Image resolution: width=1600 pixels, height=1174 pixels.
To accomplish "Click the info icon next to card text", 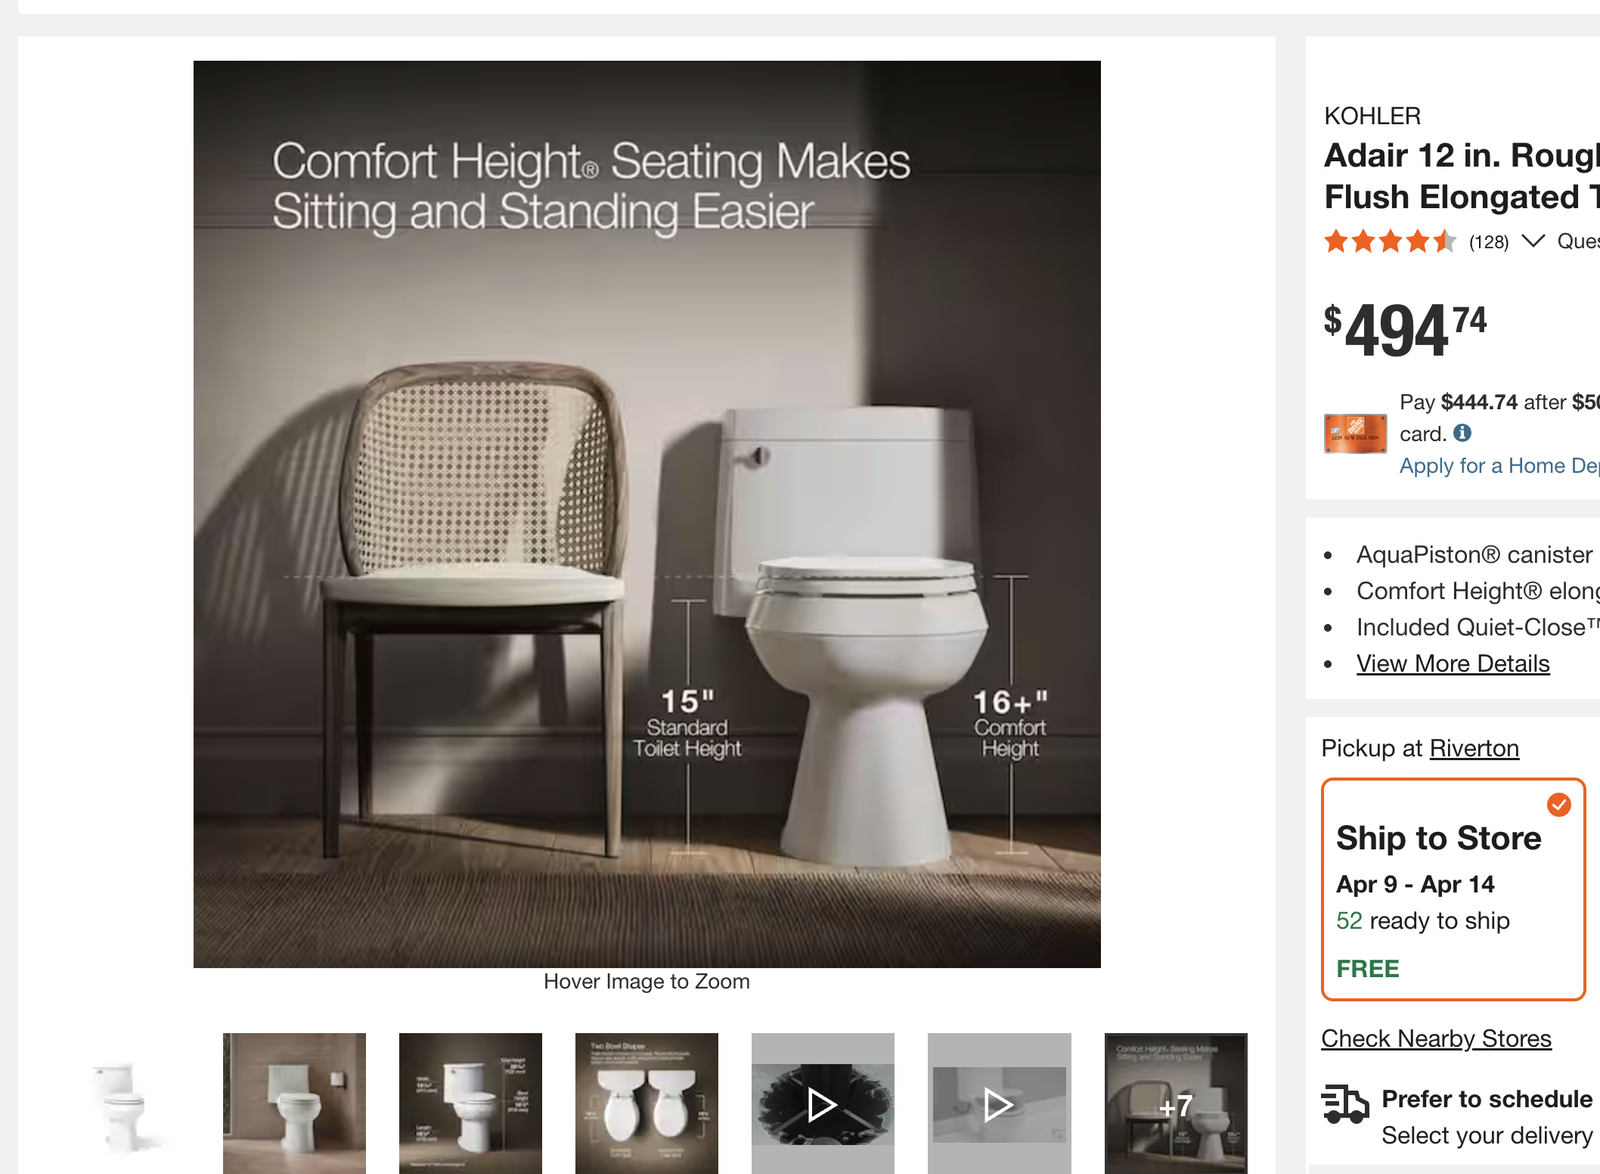I will point(1462,433).
